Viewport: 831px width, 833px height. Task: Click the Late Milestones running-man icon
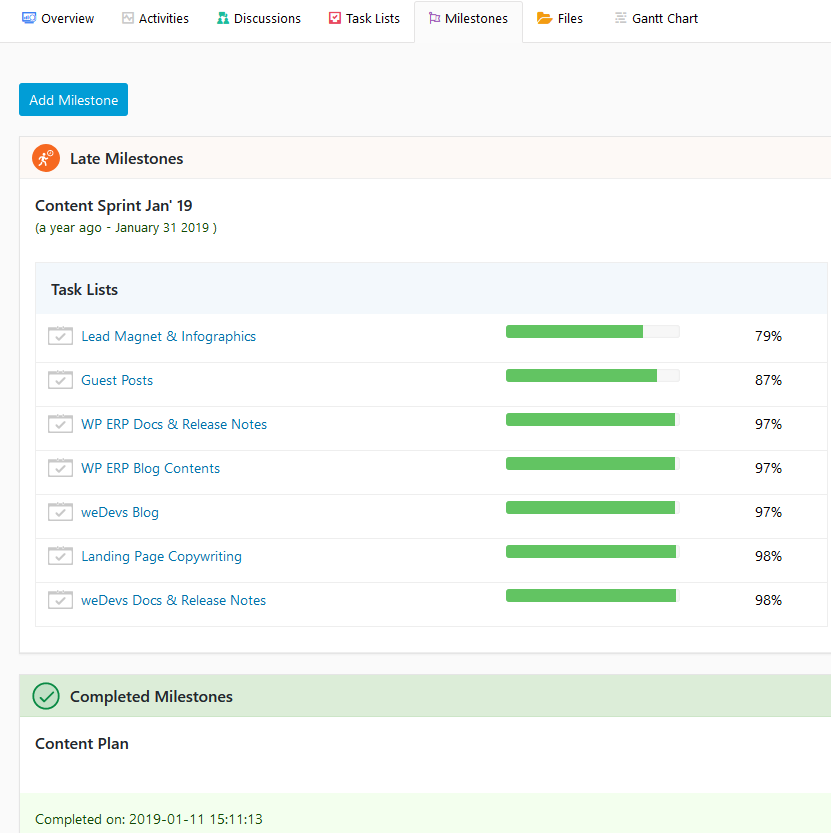46,158
